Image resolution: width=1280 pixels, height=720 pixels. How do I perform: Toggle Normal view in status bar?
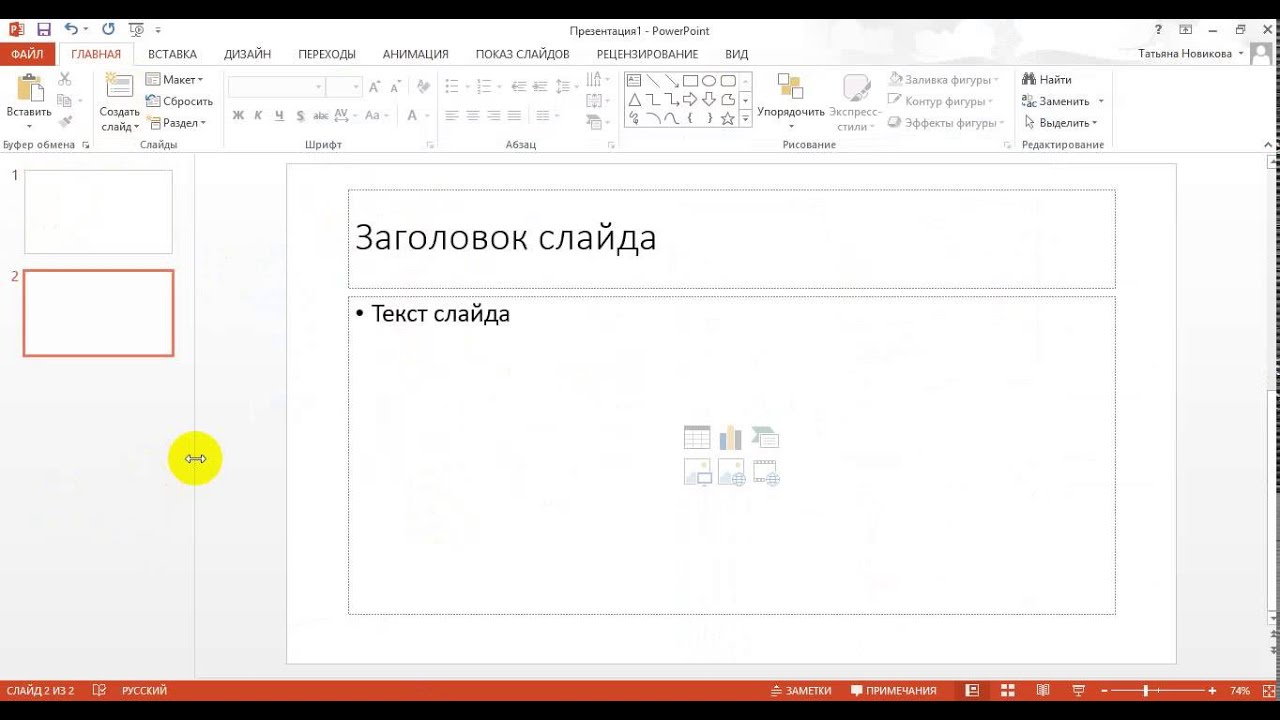(x=972, y=690)
